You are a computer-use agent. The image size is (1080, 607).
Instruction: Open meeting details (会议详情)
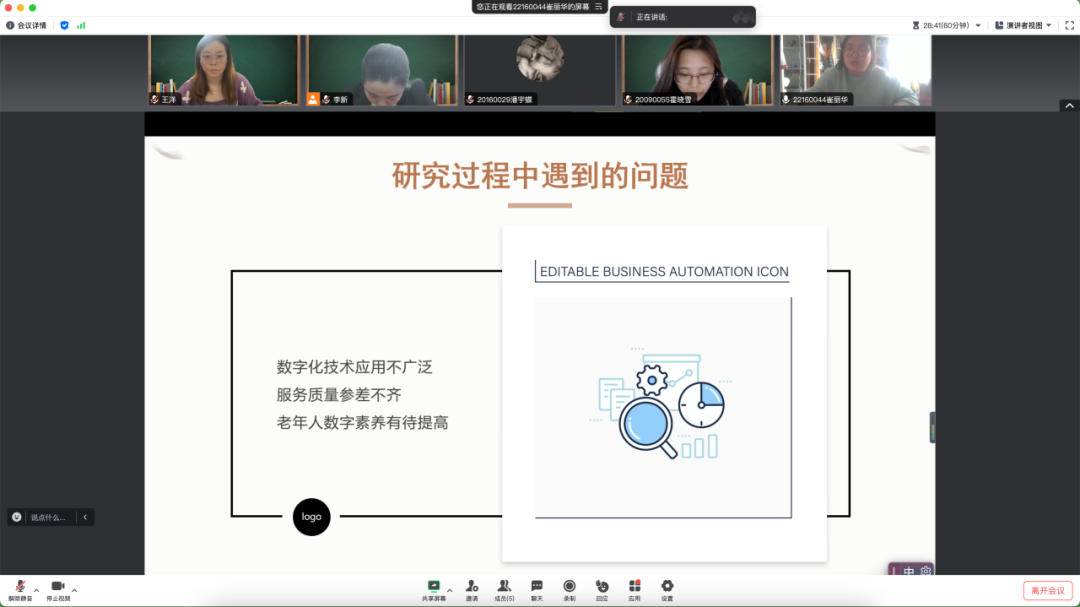(27, 25)
